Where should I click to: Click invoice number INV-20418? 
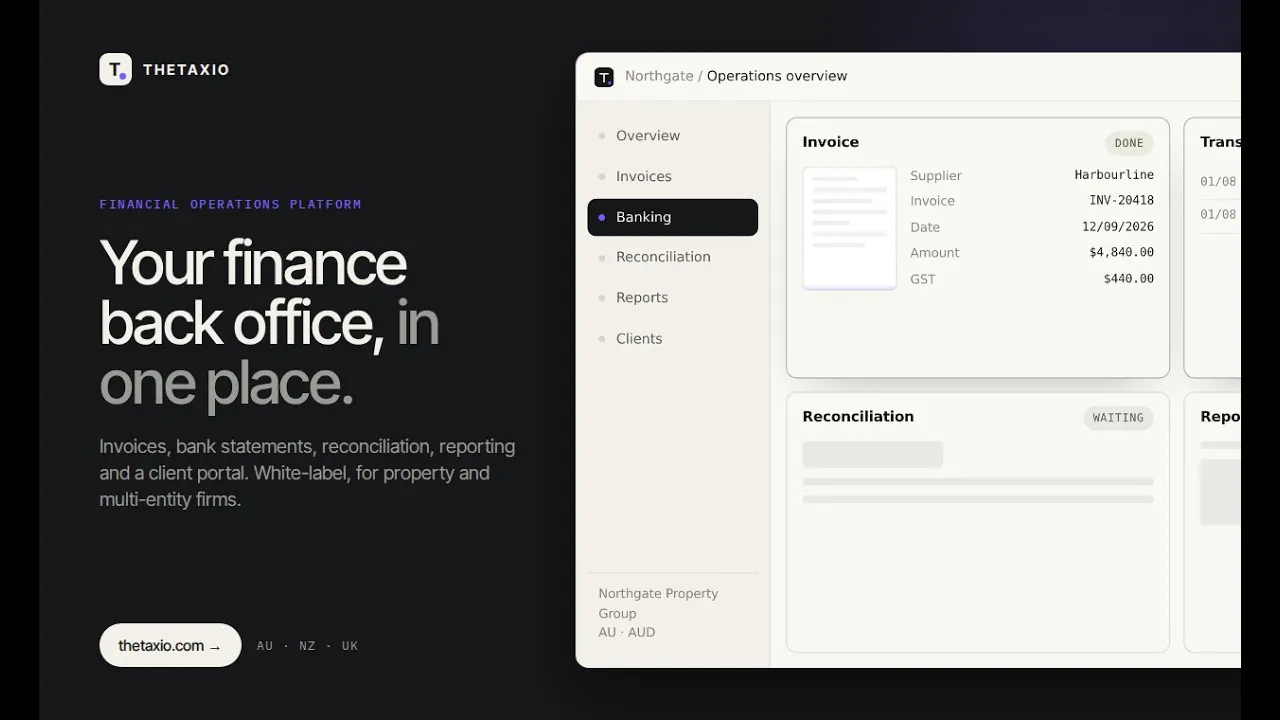point(1121,201)
